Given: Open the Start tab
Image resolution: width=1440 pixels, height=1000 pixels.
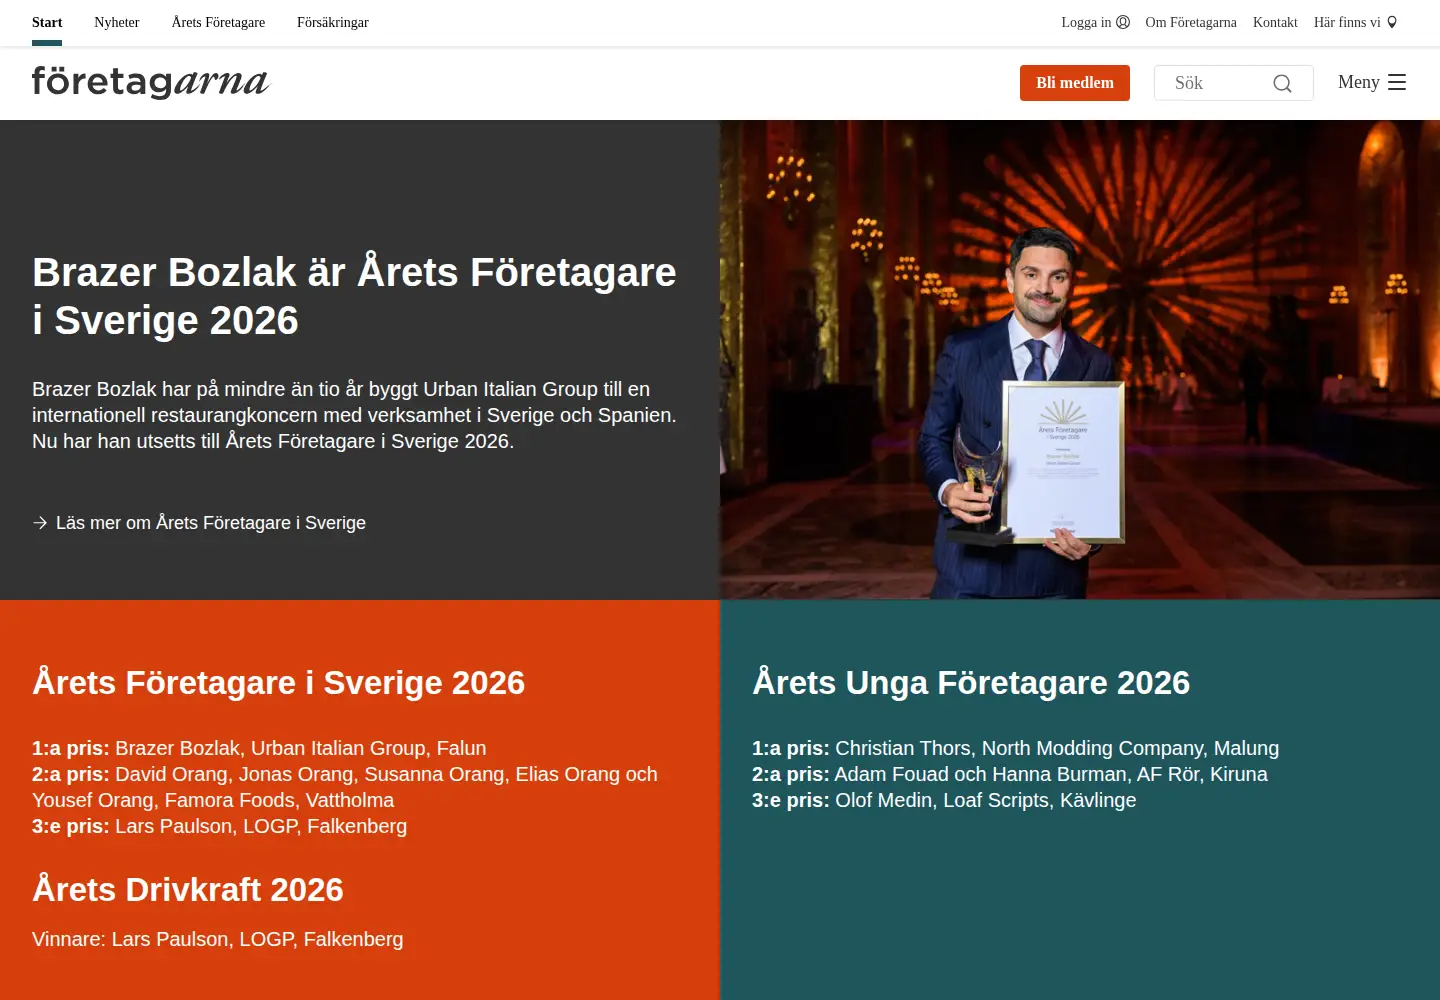Looking at the screenshot, I should point(47,22).
